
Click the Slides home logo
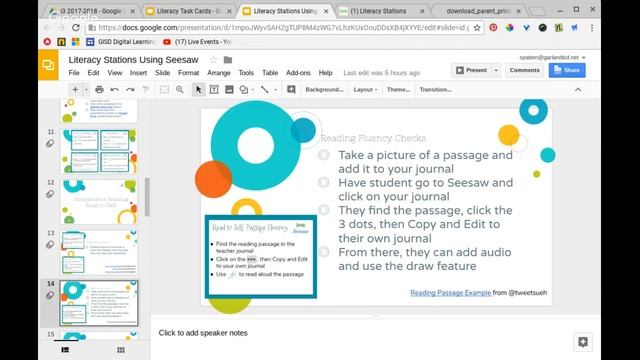[48, 64]
